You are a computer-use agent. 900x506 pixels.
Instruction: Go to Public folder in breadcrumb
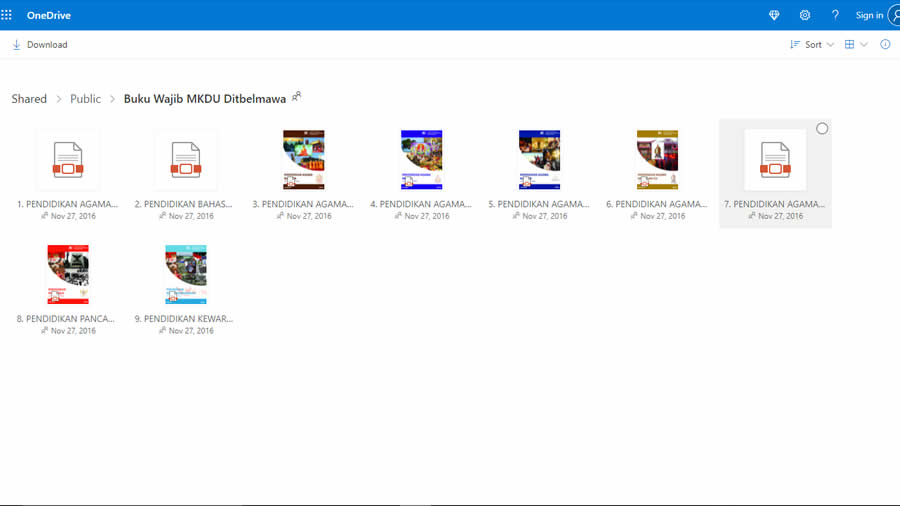click(85, 99)
